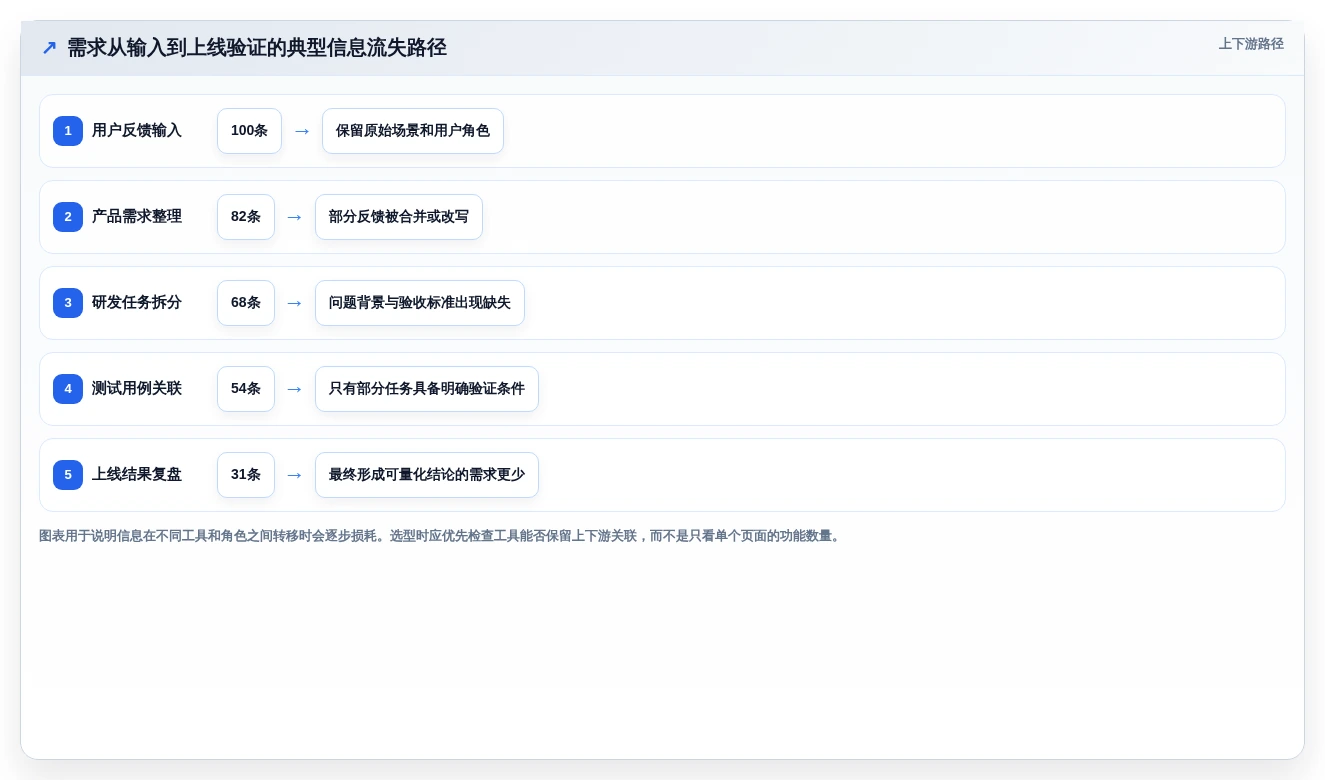This screenshot has height=780, width=1325.
Task: Select the 问题背景与验收标准出现缺失 description box
Action: (x=420, y=303)
